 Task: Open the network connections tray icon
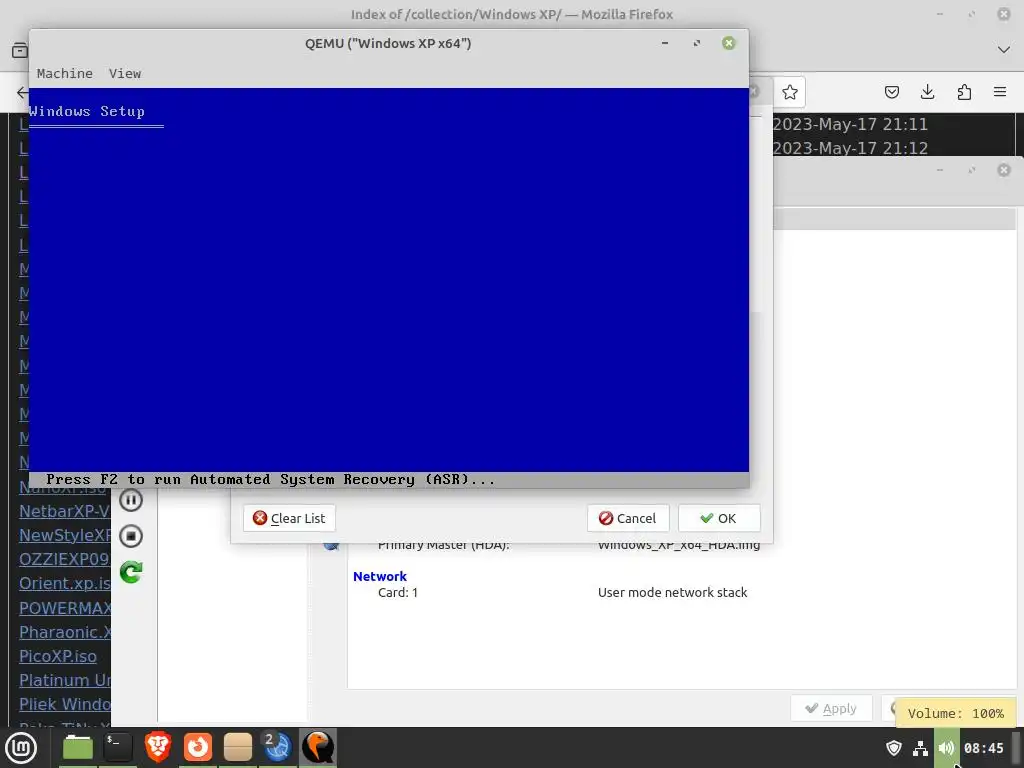920,748
